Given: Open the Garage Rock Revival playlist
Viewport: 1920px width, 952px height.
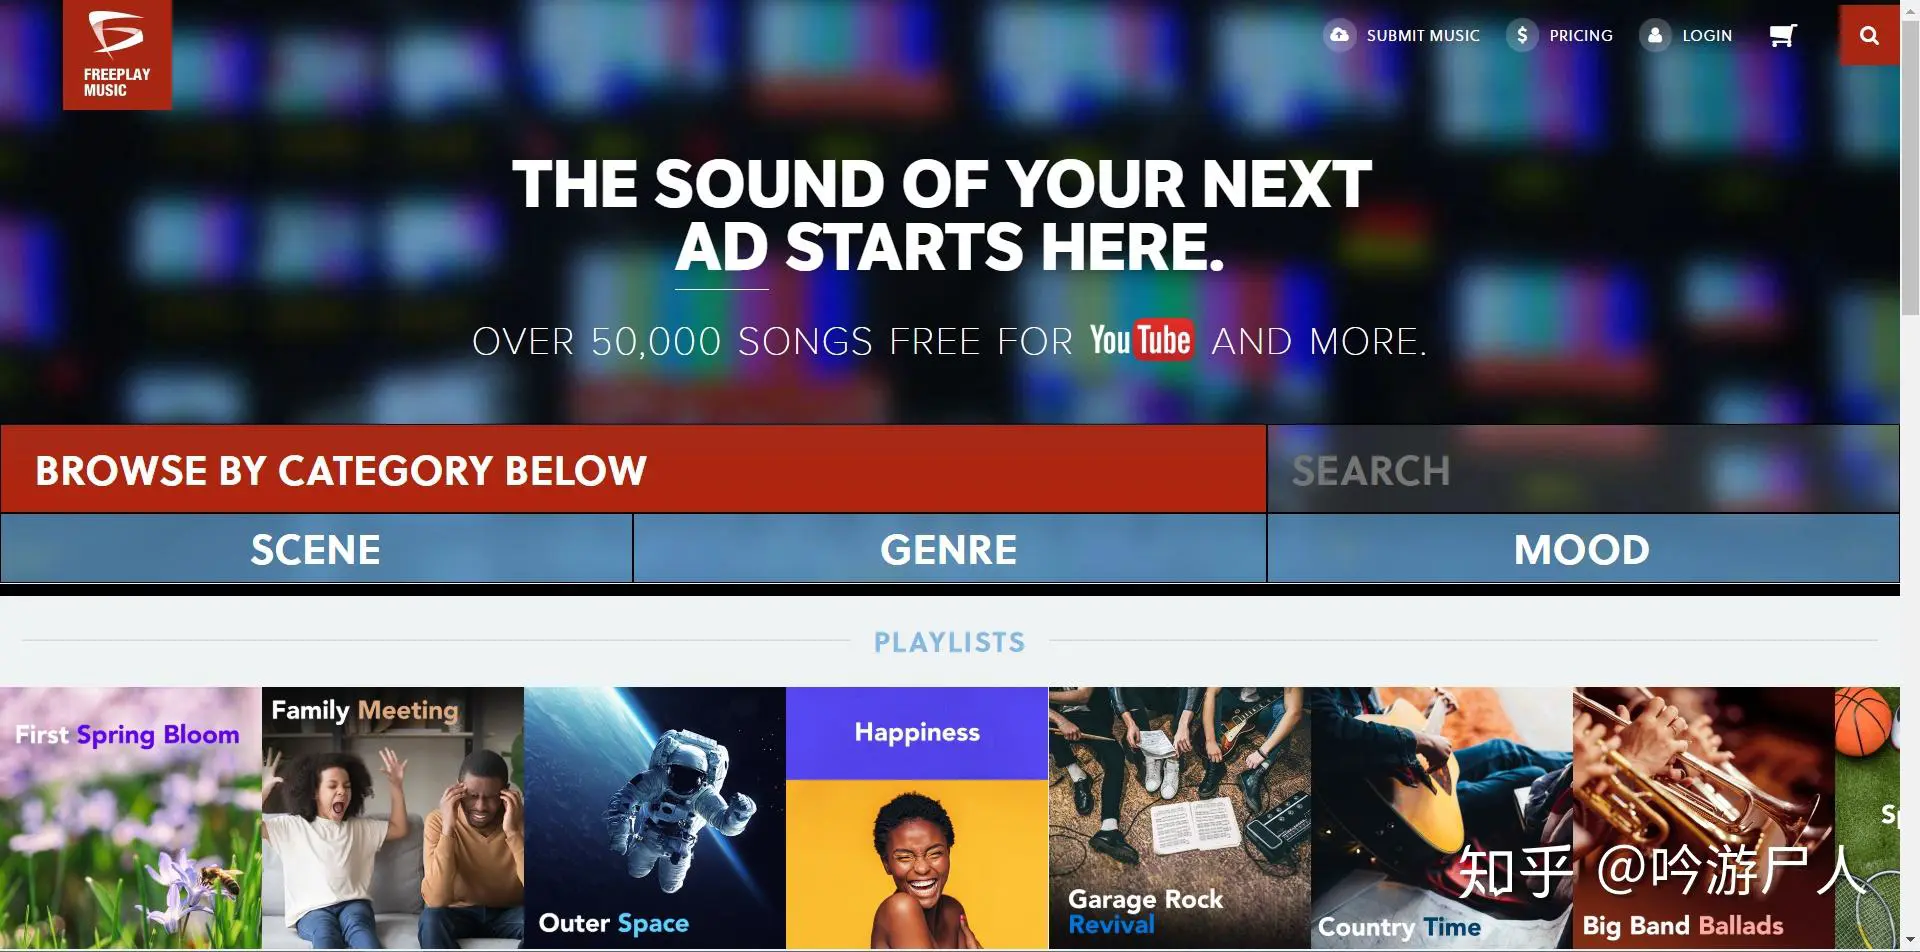Looking at the screenshot, I should [1179, 818].
